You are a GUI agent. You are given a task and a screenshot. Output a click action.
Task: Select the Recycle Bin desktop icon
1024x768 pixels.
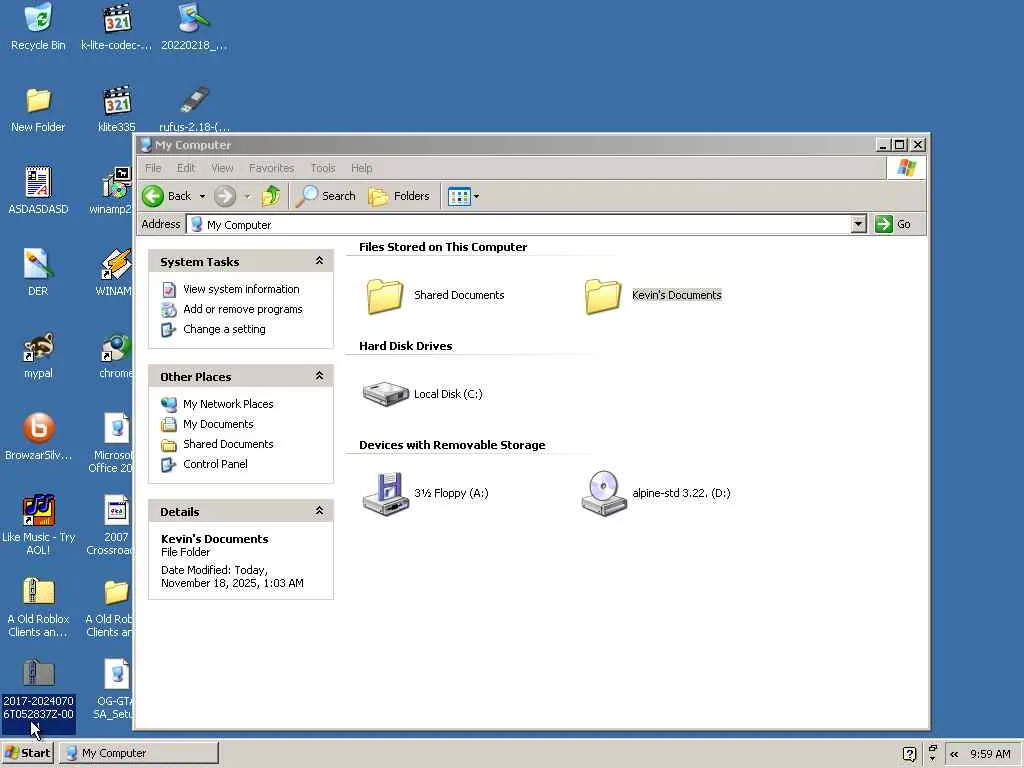[38, 27]
